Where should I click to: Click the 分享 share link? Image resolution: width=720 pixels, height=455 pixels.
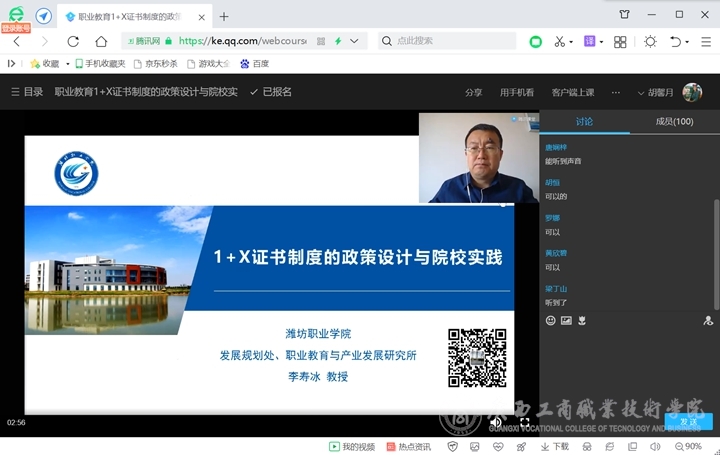pos(473,92)
